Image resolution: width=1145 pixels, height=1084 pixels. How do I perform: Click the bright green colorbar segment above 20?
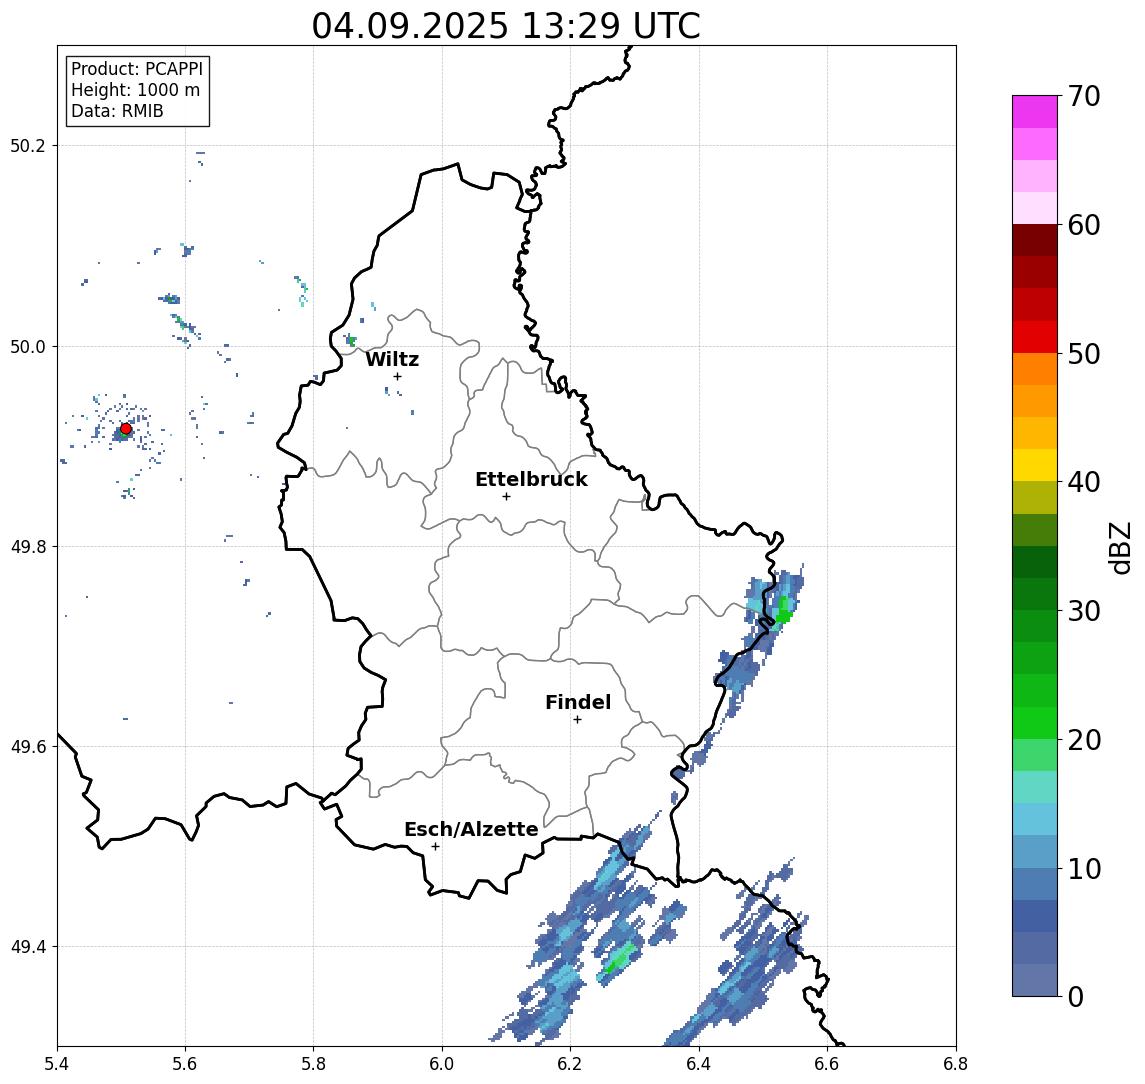(1035, 722)
